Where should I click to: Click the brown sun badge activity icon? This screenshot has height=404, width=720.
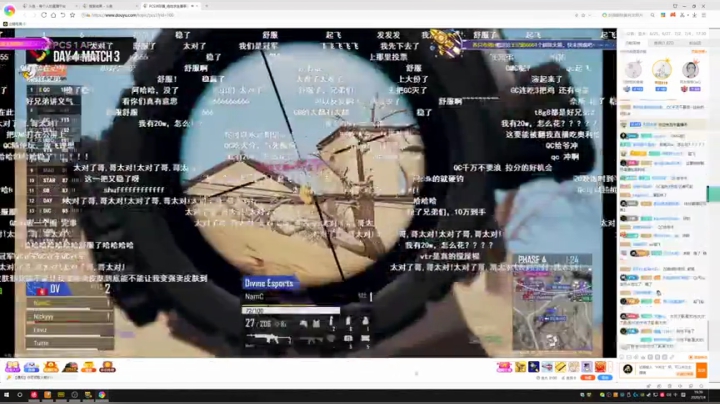click(107, 367)
